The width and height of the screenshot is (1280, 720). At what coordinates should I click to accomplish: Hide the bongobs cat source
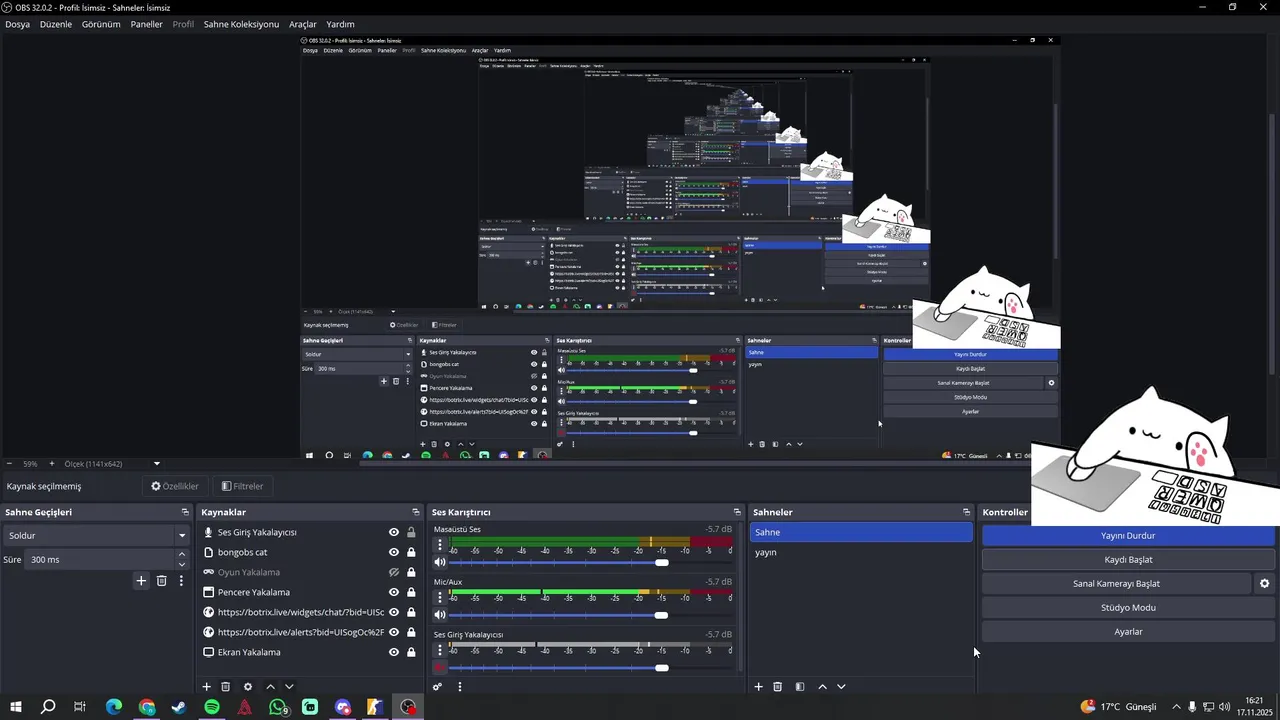(x=394, y=552)
